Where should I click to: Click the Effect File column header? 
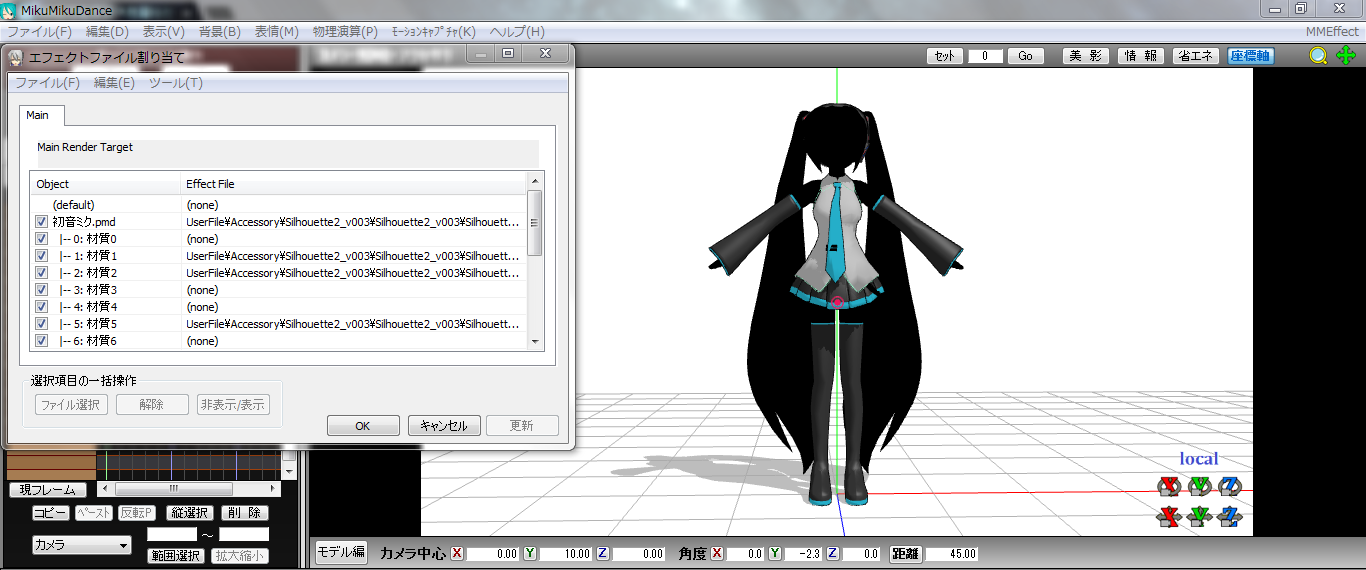(354, 184)
